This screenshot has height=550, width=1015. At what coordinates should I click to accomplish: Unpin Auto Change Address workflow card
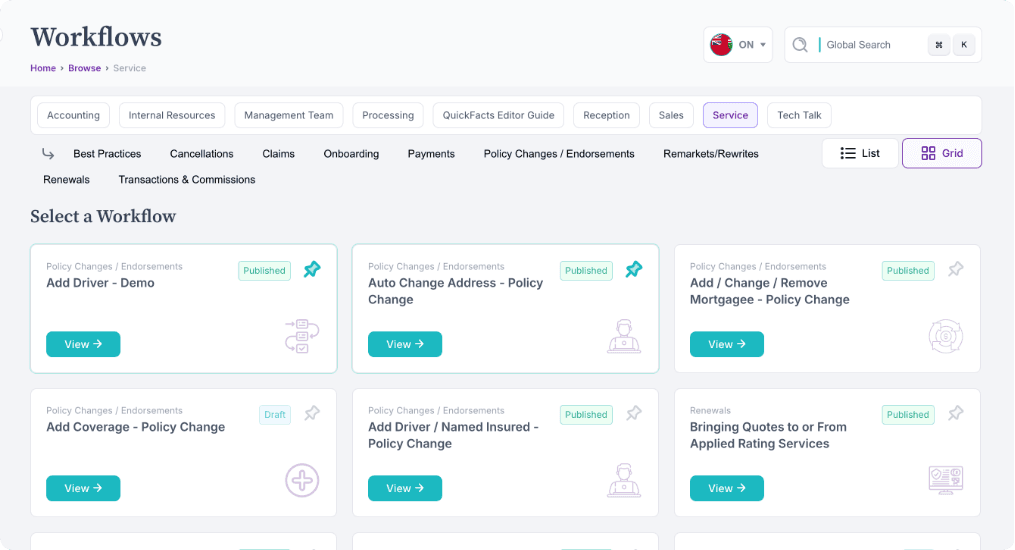(634, 270)
